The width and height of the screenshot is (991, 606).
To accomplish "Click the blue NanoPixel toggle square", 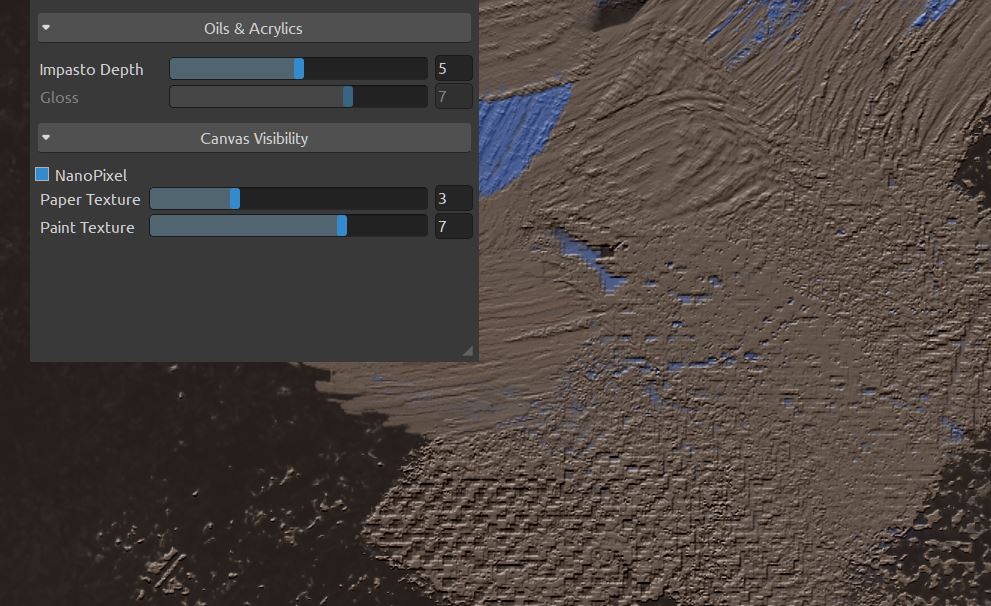I will [x=41, y=173].
